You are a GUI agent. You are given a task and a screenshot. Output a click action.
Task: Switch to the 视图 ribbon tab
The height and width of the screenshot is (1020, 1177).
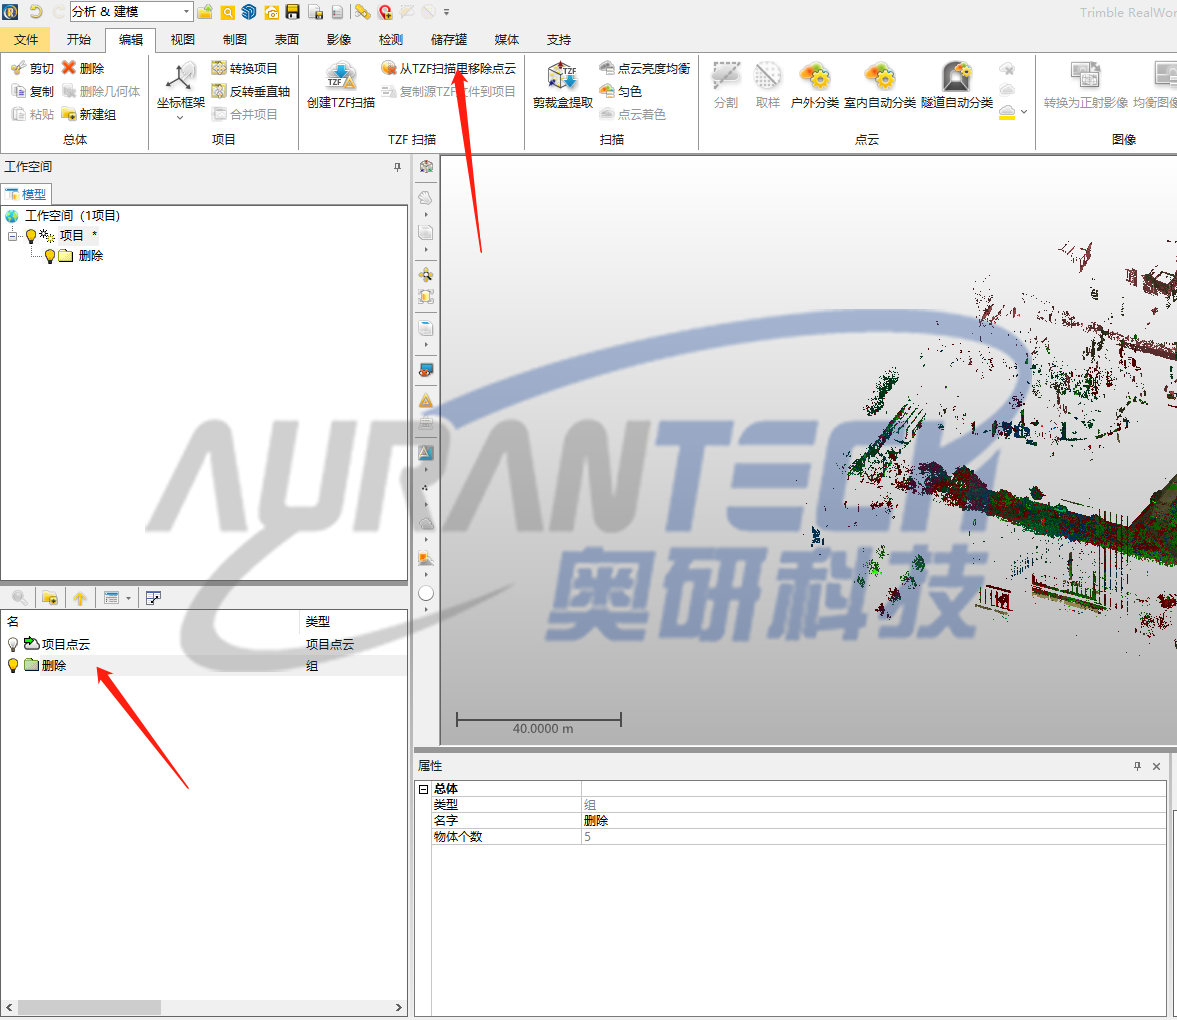[182, 40]
